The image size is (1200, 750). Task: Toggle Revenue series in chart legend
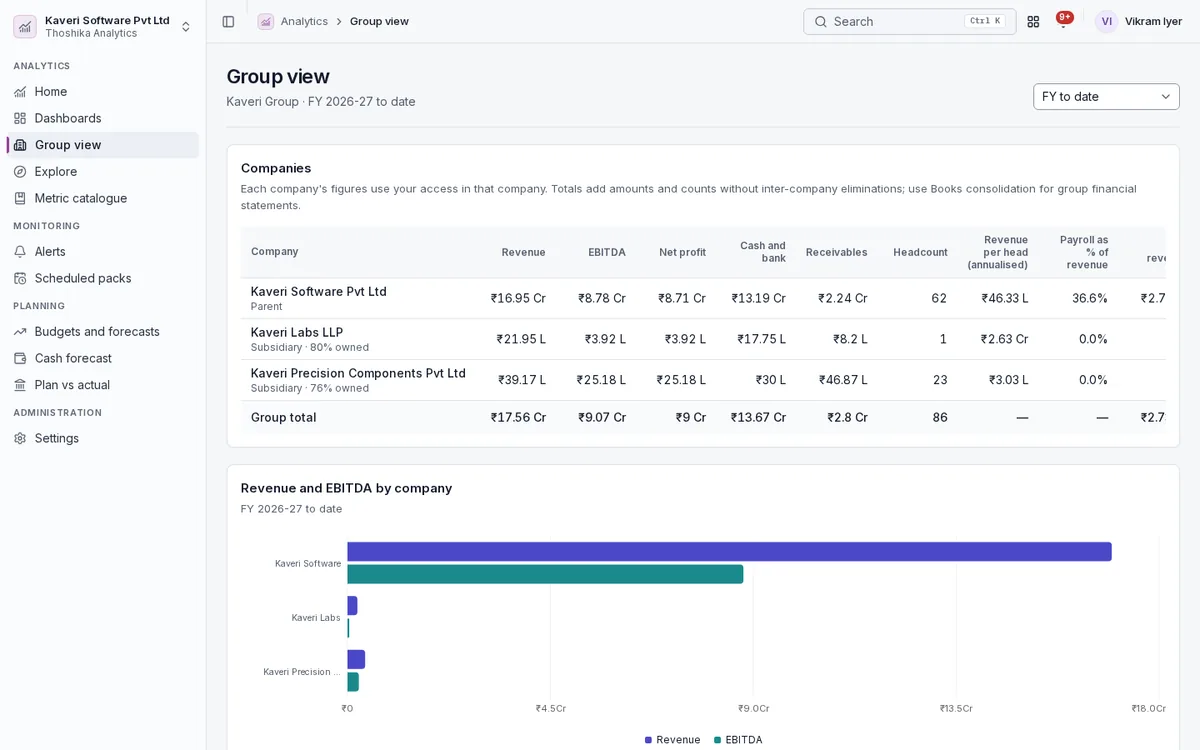click(673, 740)
